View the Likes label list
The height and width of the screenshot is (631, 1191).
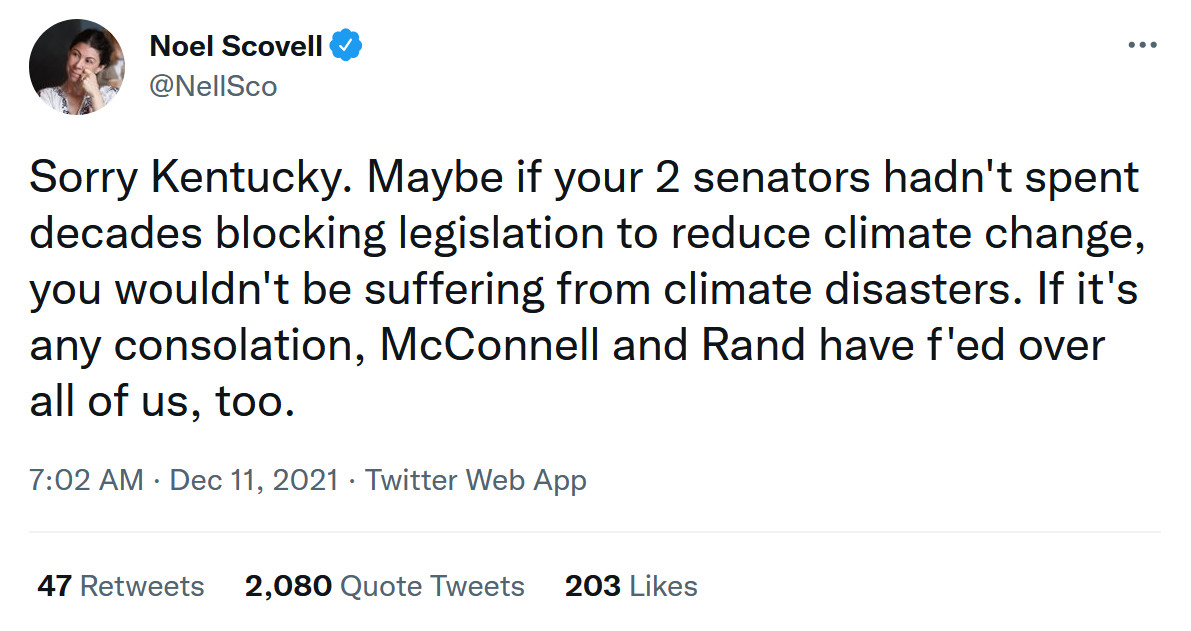663,586
